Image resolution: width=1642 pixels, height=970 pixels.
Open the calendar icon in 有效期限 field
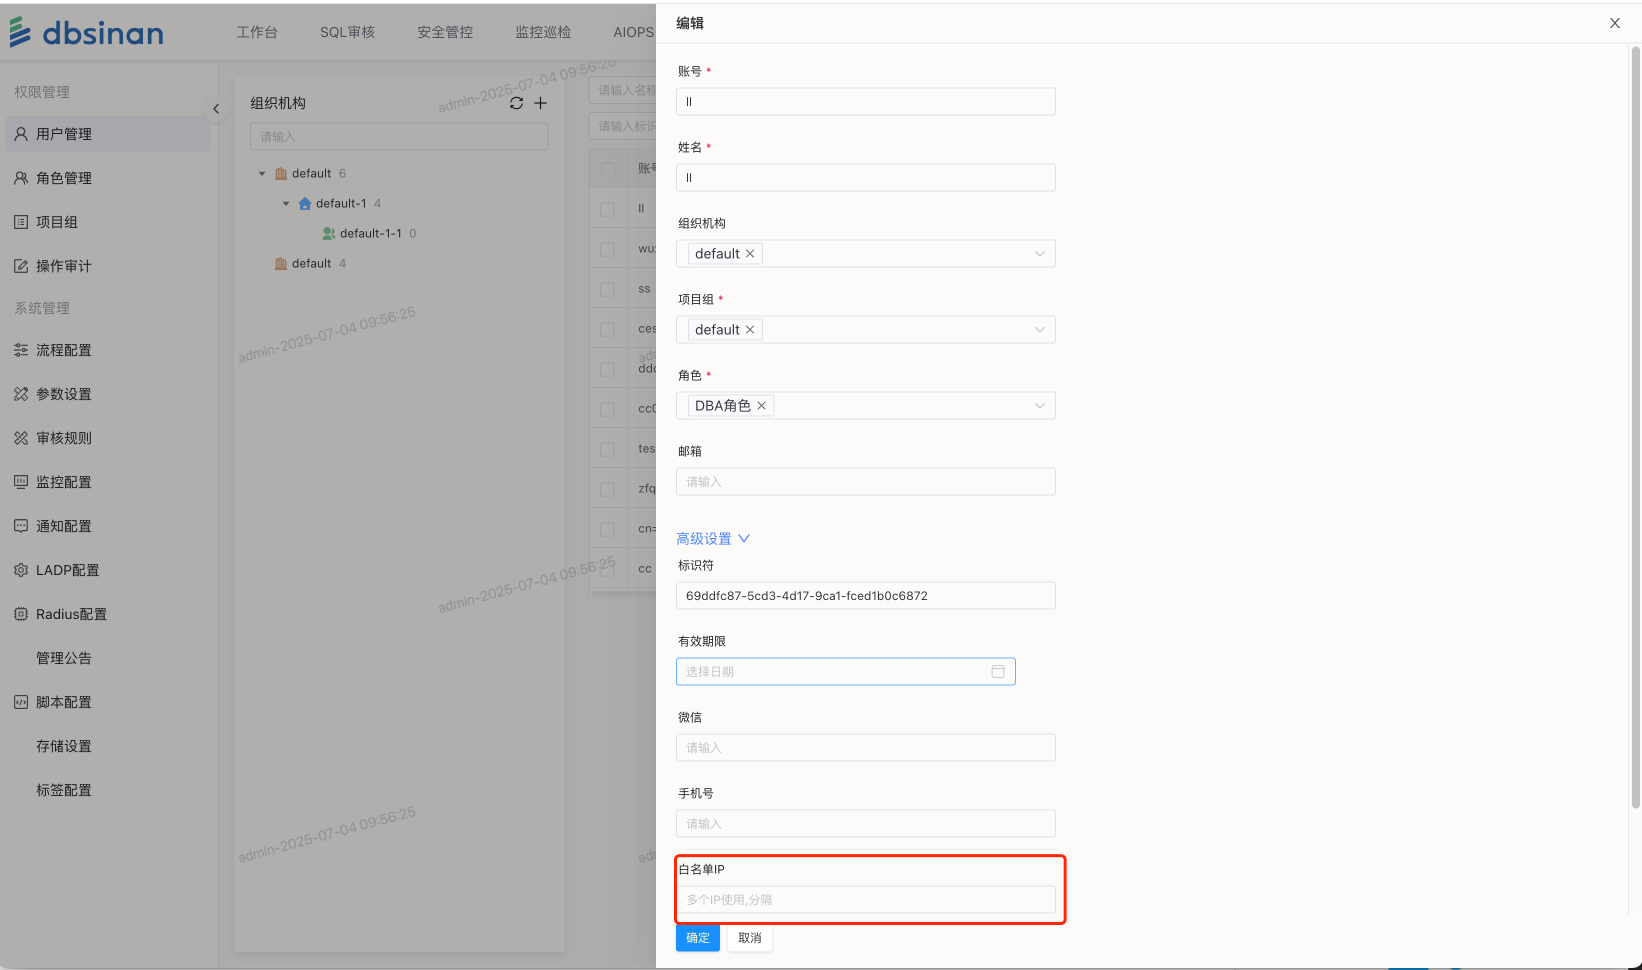pos(997,672)
